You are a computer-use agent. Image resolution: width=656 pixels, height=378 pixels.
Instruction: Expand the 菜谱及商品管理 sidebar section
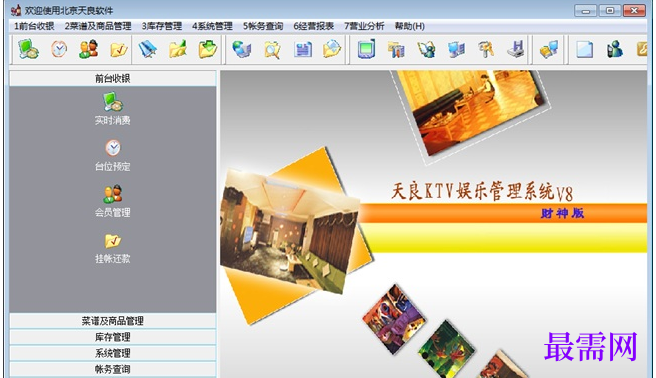tap(113, 321)
